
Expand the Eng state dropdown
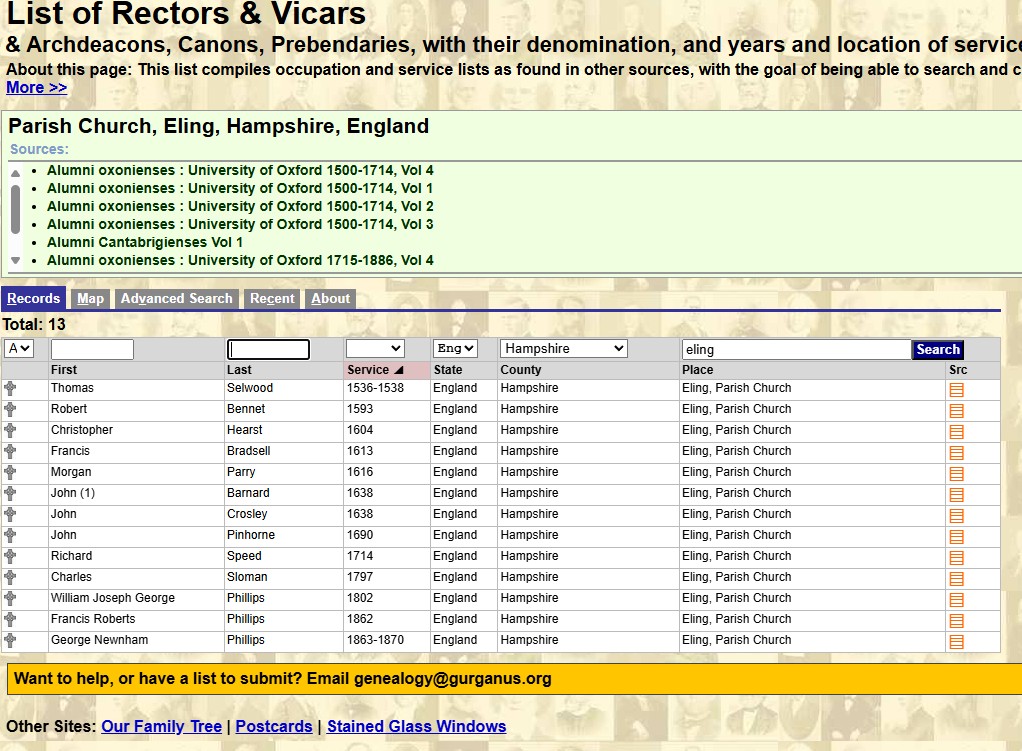(455, 348)
